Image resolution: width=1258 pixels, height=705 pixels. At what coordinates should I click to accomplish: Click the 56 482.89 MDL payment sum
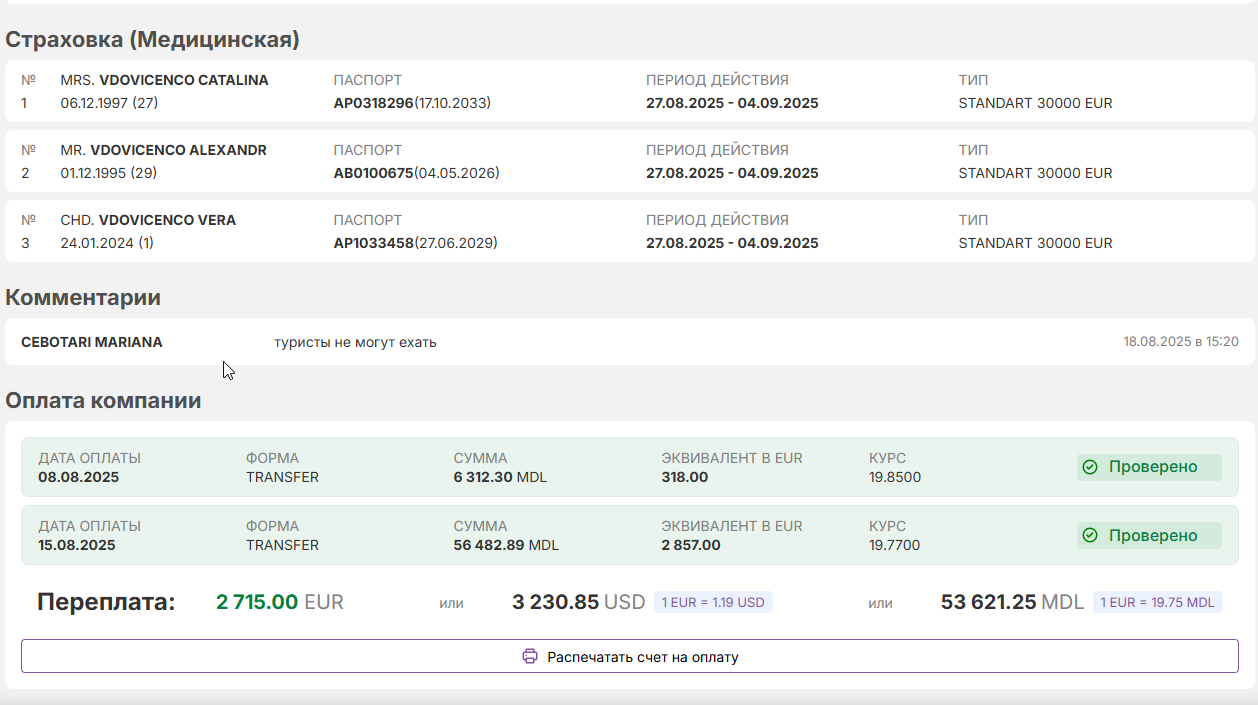[x=506, y=545]
